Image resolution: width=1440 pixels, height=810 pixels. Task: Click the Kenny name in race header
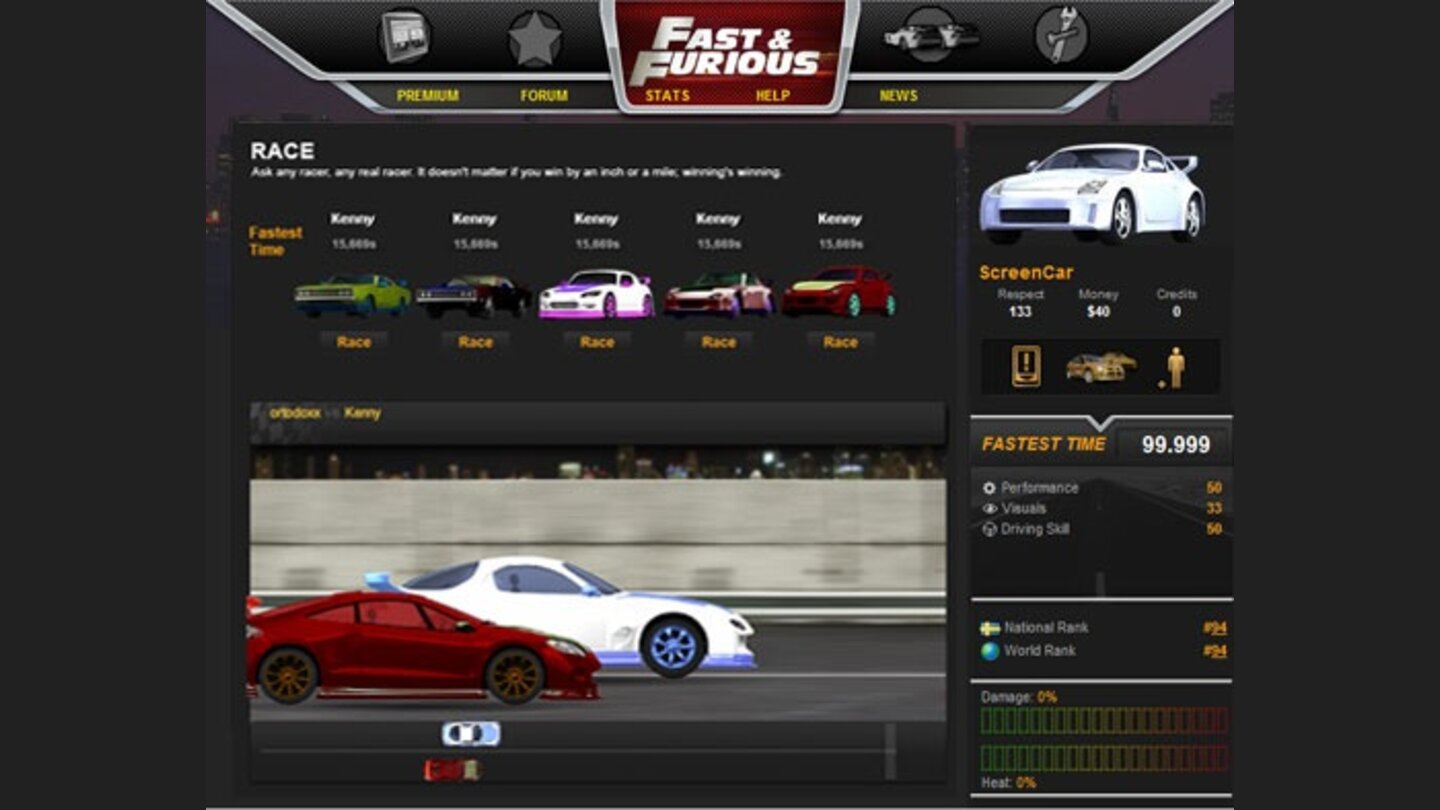362,412
